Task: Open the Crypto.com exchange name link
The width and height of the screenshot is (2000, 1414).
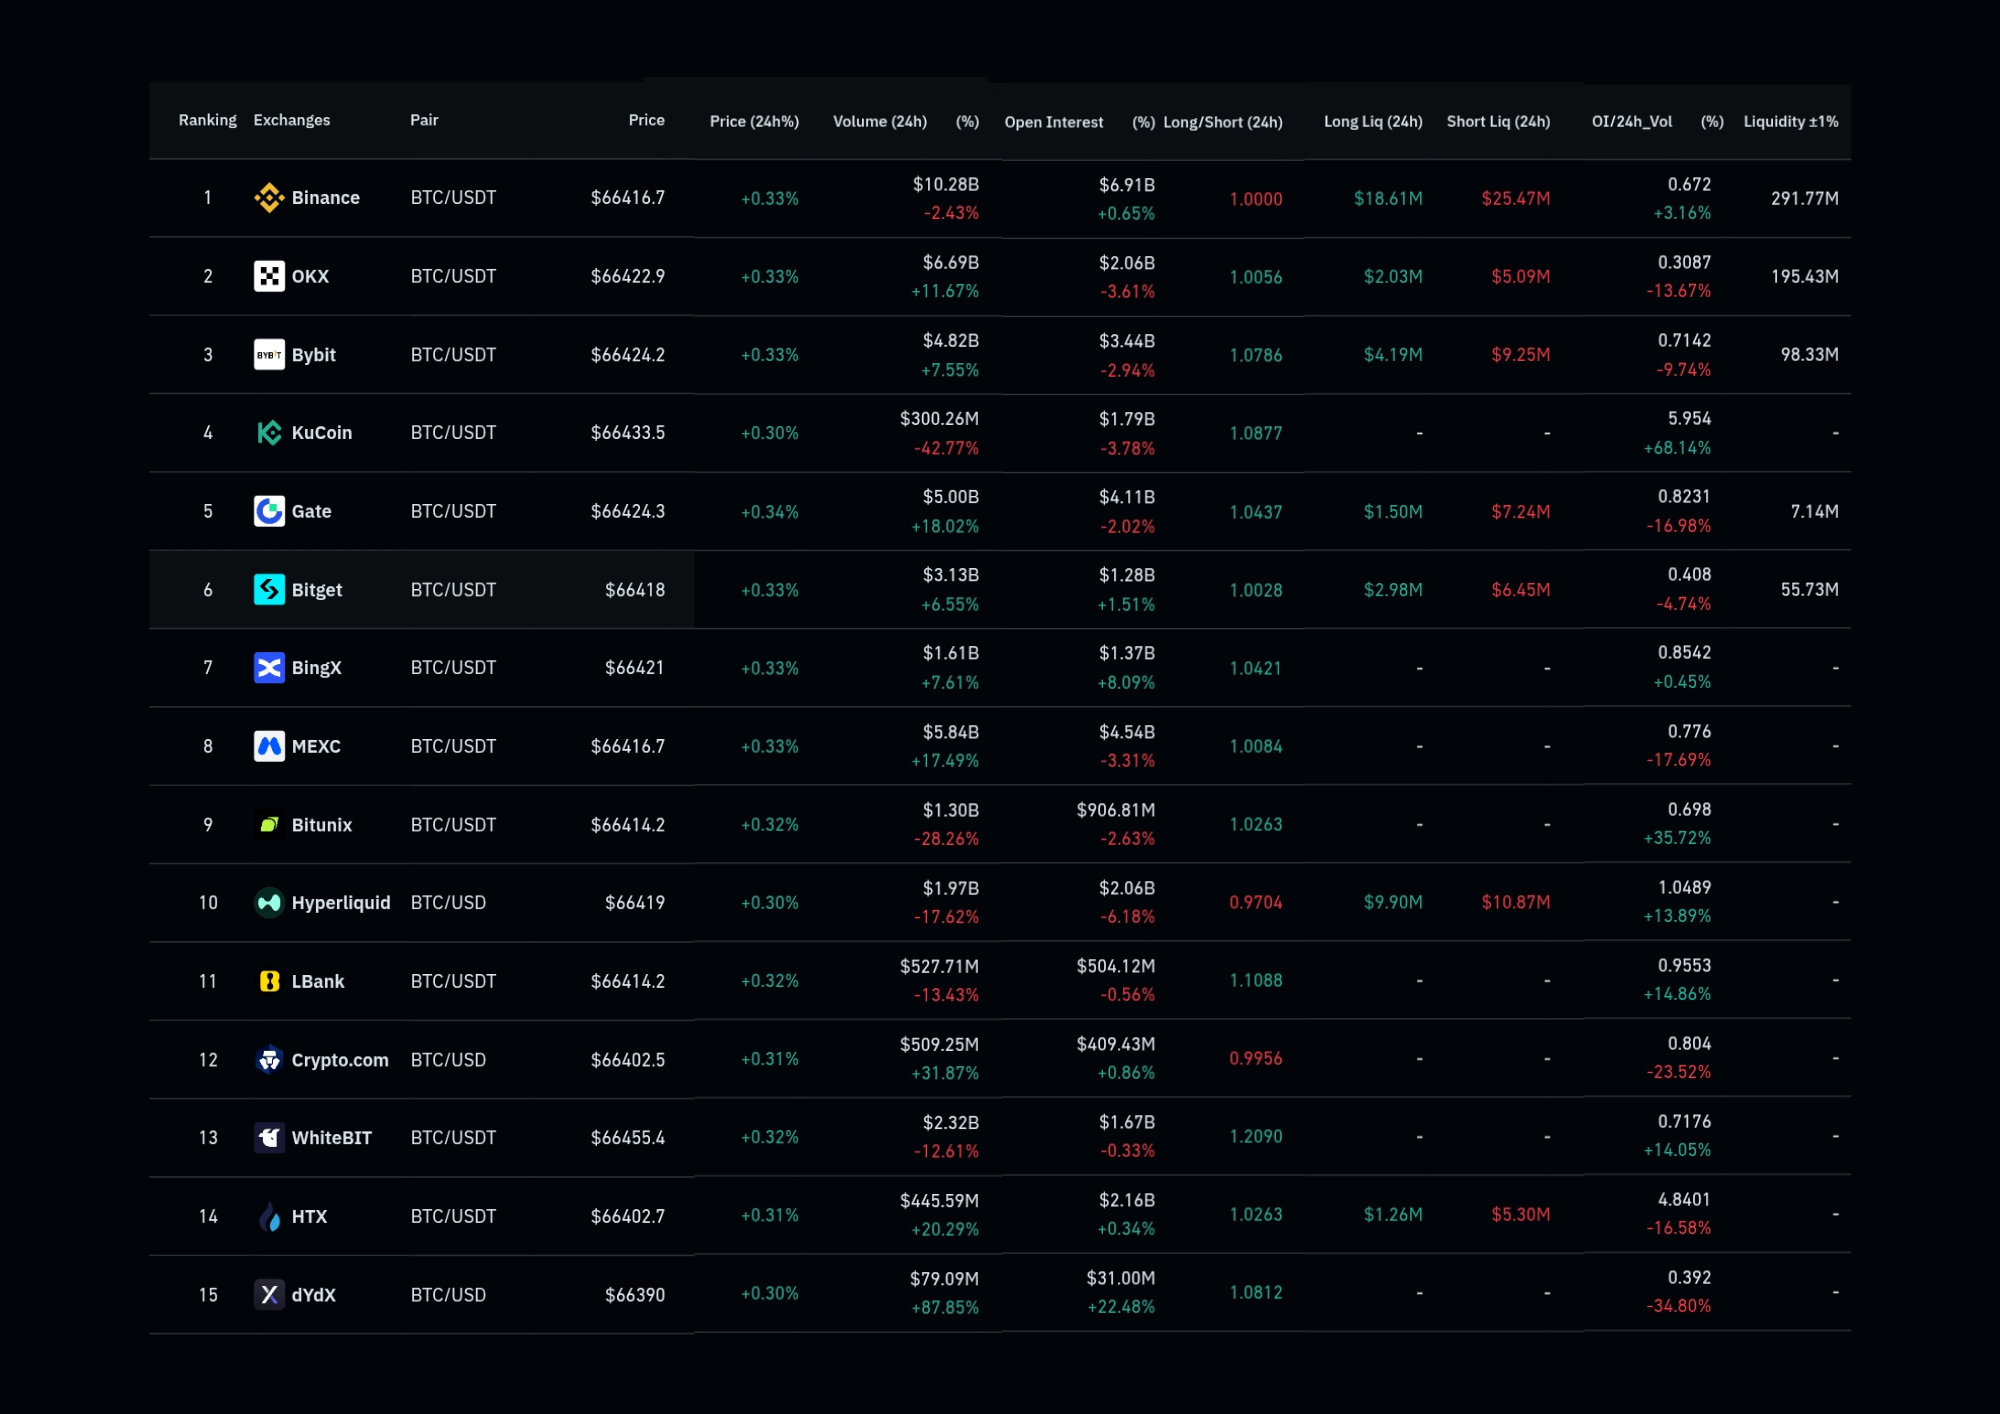Action: 340,1060
